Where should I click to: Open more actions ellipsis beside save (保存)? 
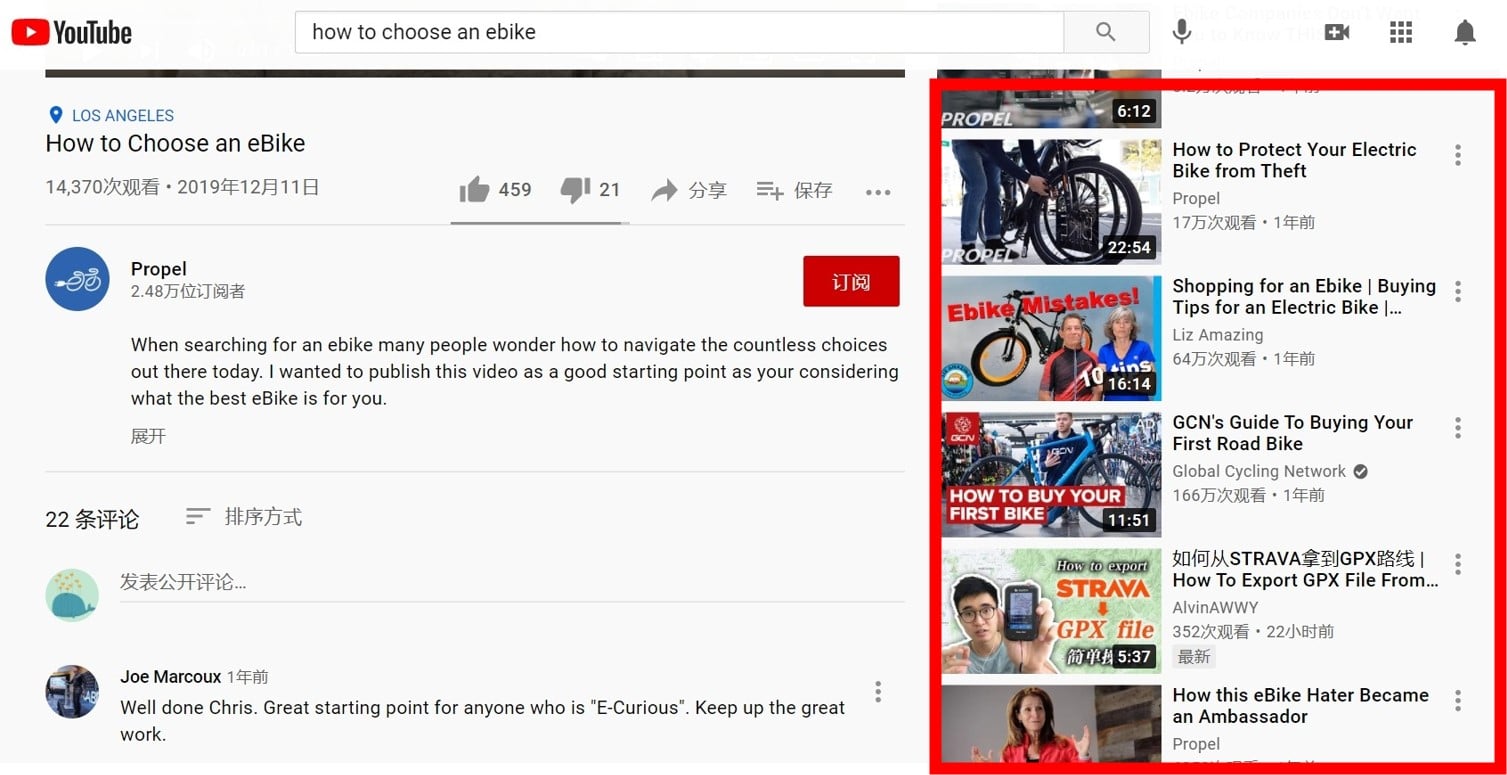(x=877, y=192)
